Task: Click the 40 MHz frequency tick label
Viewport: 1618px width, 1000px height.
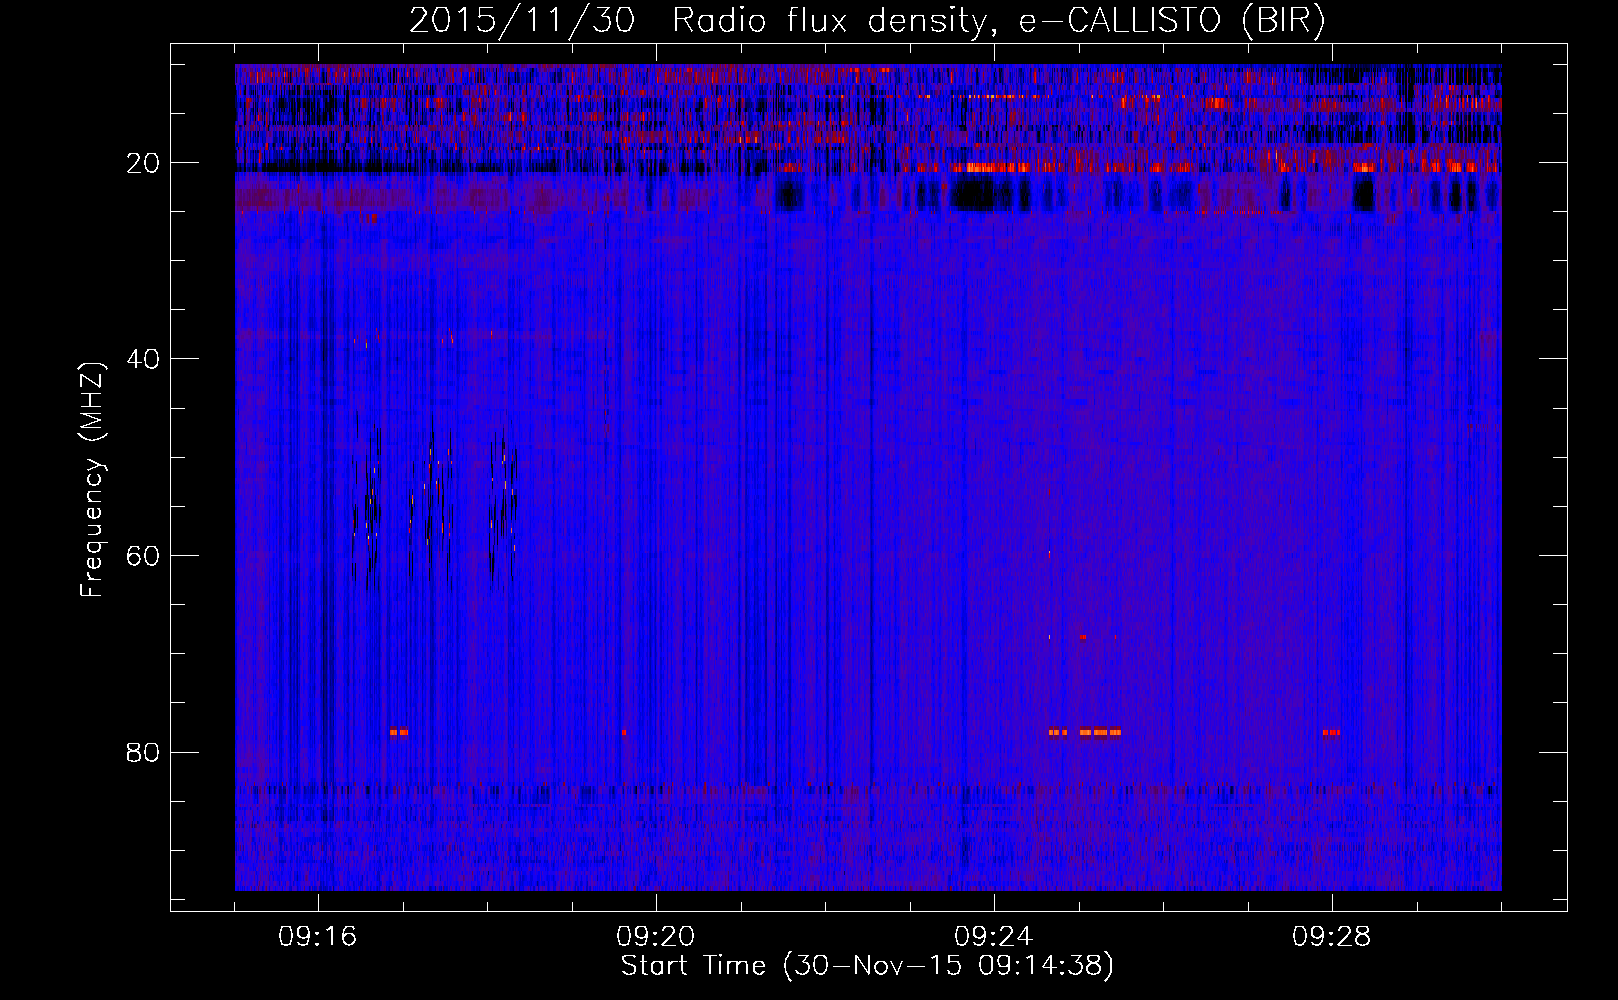Action: point(144,359)
